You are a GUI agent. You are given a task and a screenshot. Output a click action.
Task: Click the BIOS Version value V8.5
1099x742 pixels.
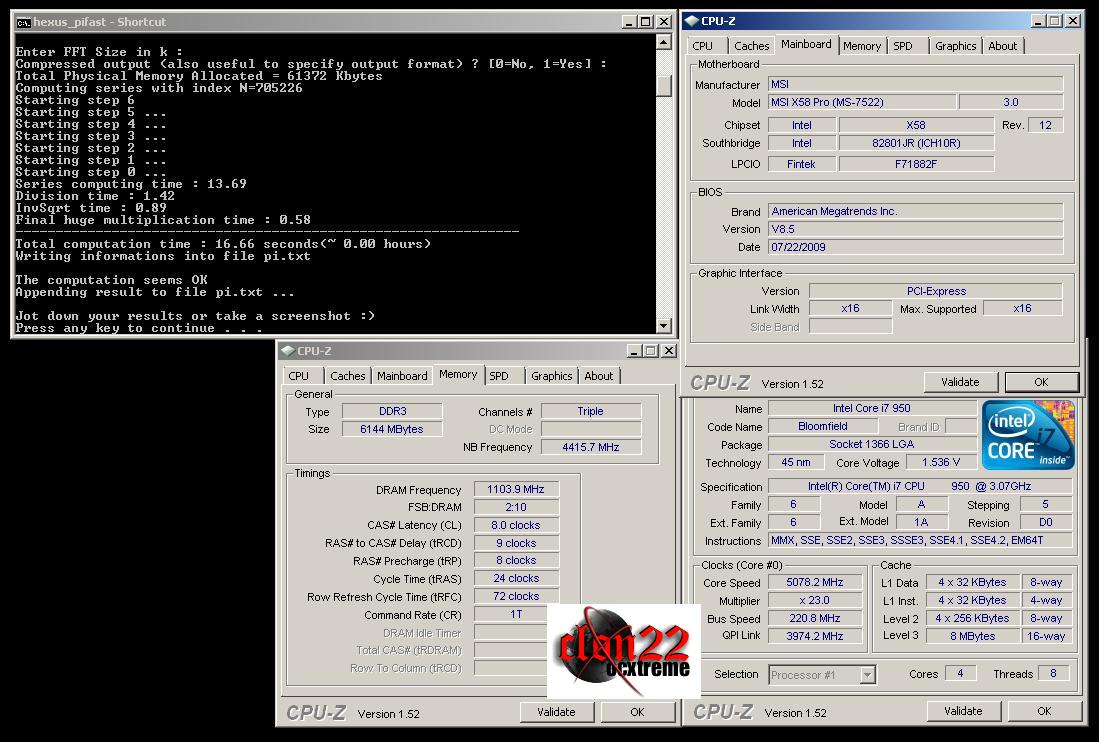[x=915, y=229]
